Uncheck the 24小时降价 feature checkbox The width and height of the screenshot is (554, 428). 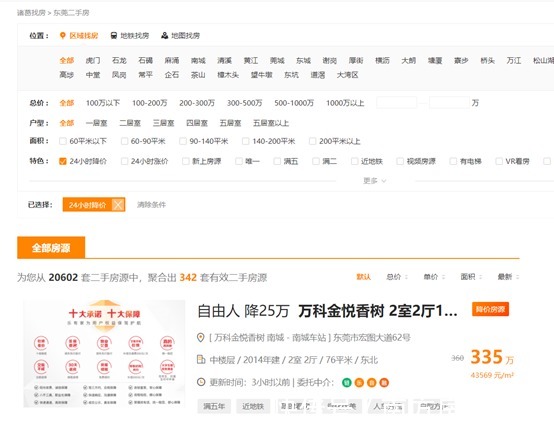pos(63,162)
